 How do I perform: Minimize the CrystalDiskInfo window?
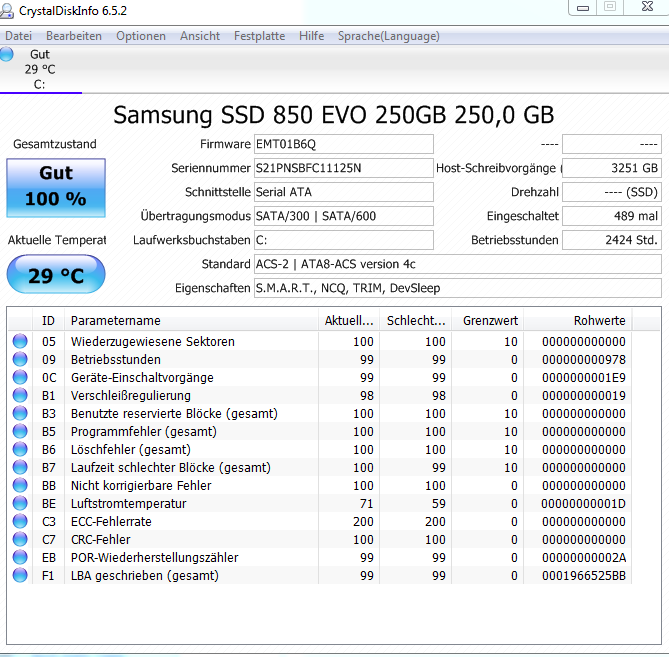click(x=583, y=7)
